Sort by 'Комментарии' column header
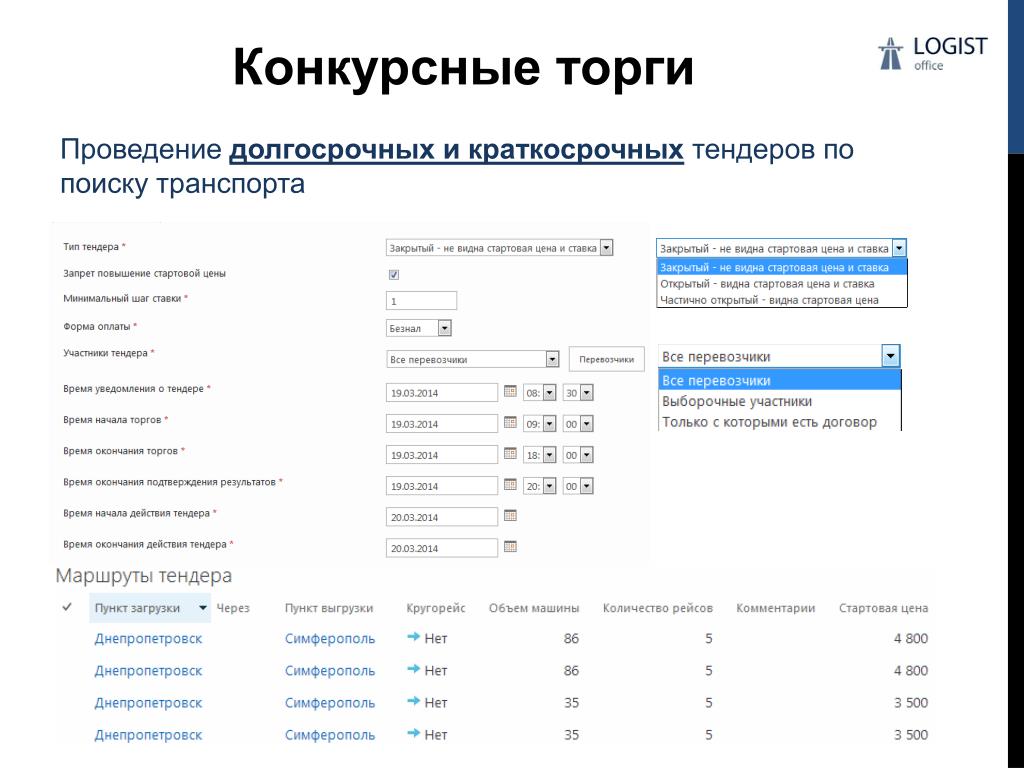 click(x=775, y=608)
